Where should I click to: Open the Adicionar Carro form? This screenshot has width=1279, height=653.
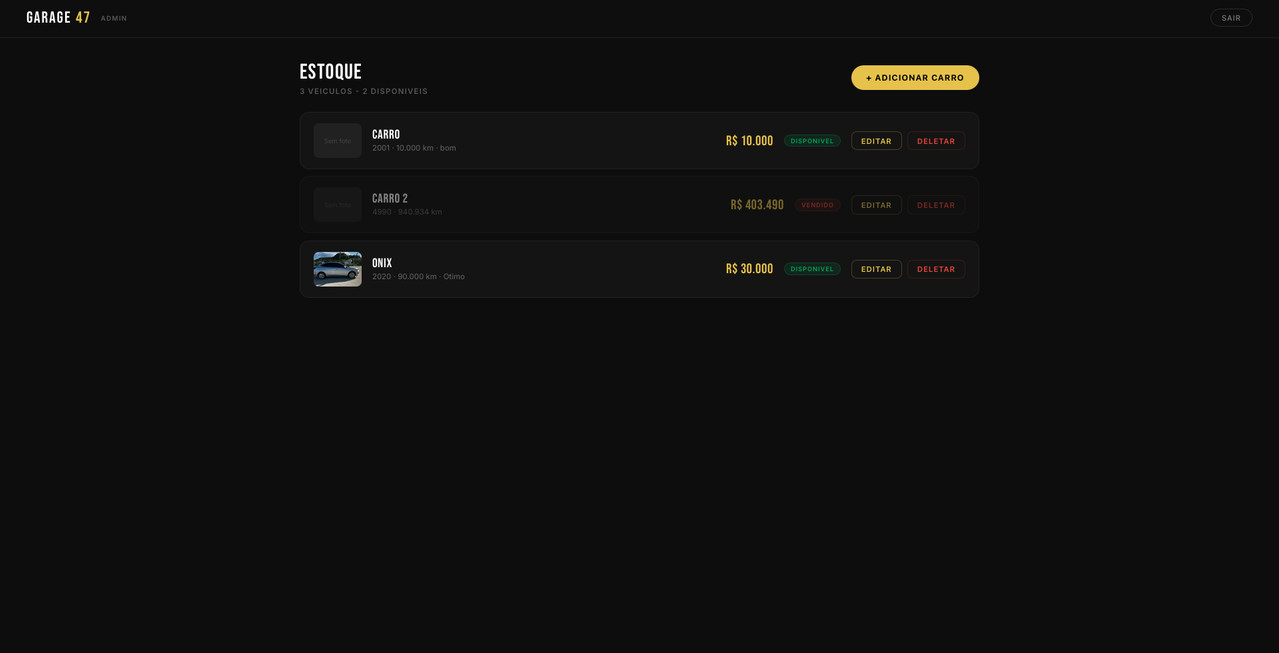[915, 78]
